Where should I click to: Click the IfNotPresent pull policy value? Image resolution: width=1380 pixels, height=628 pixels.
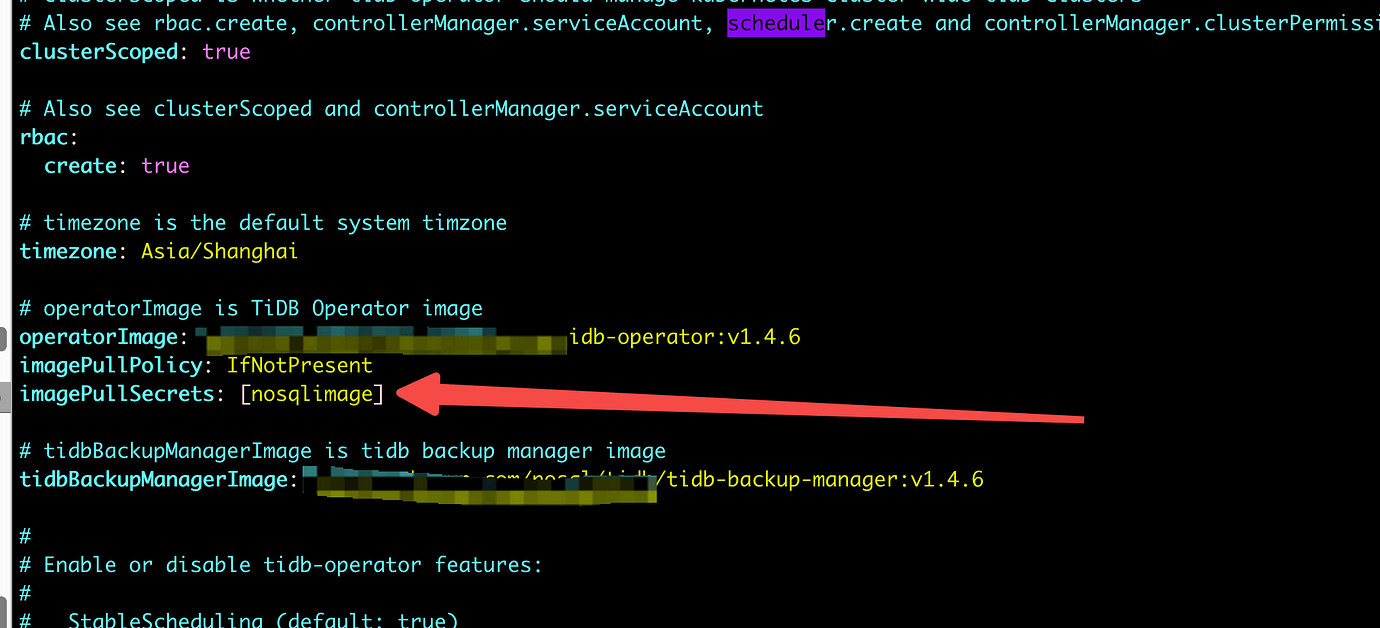(x=299, y=366)
